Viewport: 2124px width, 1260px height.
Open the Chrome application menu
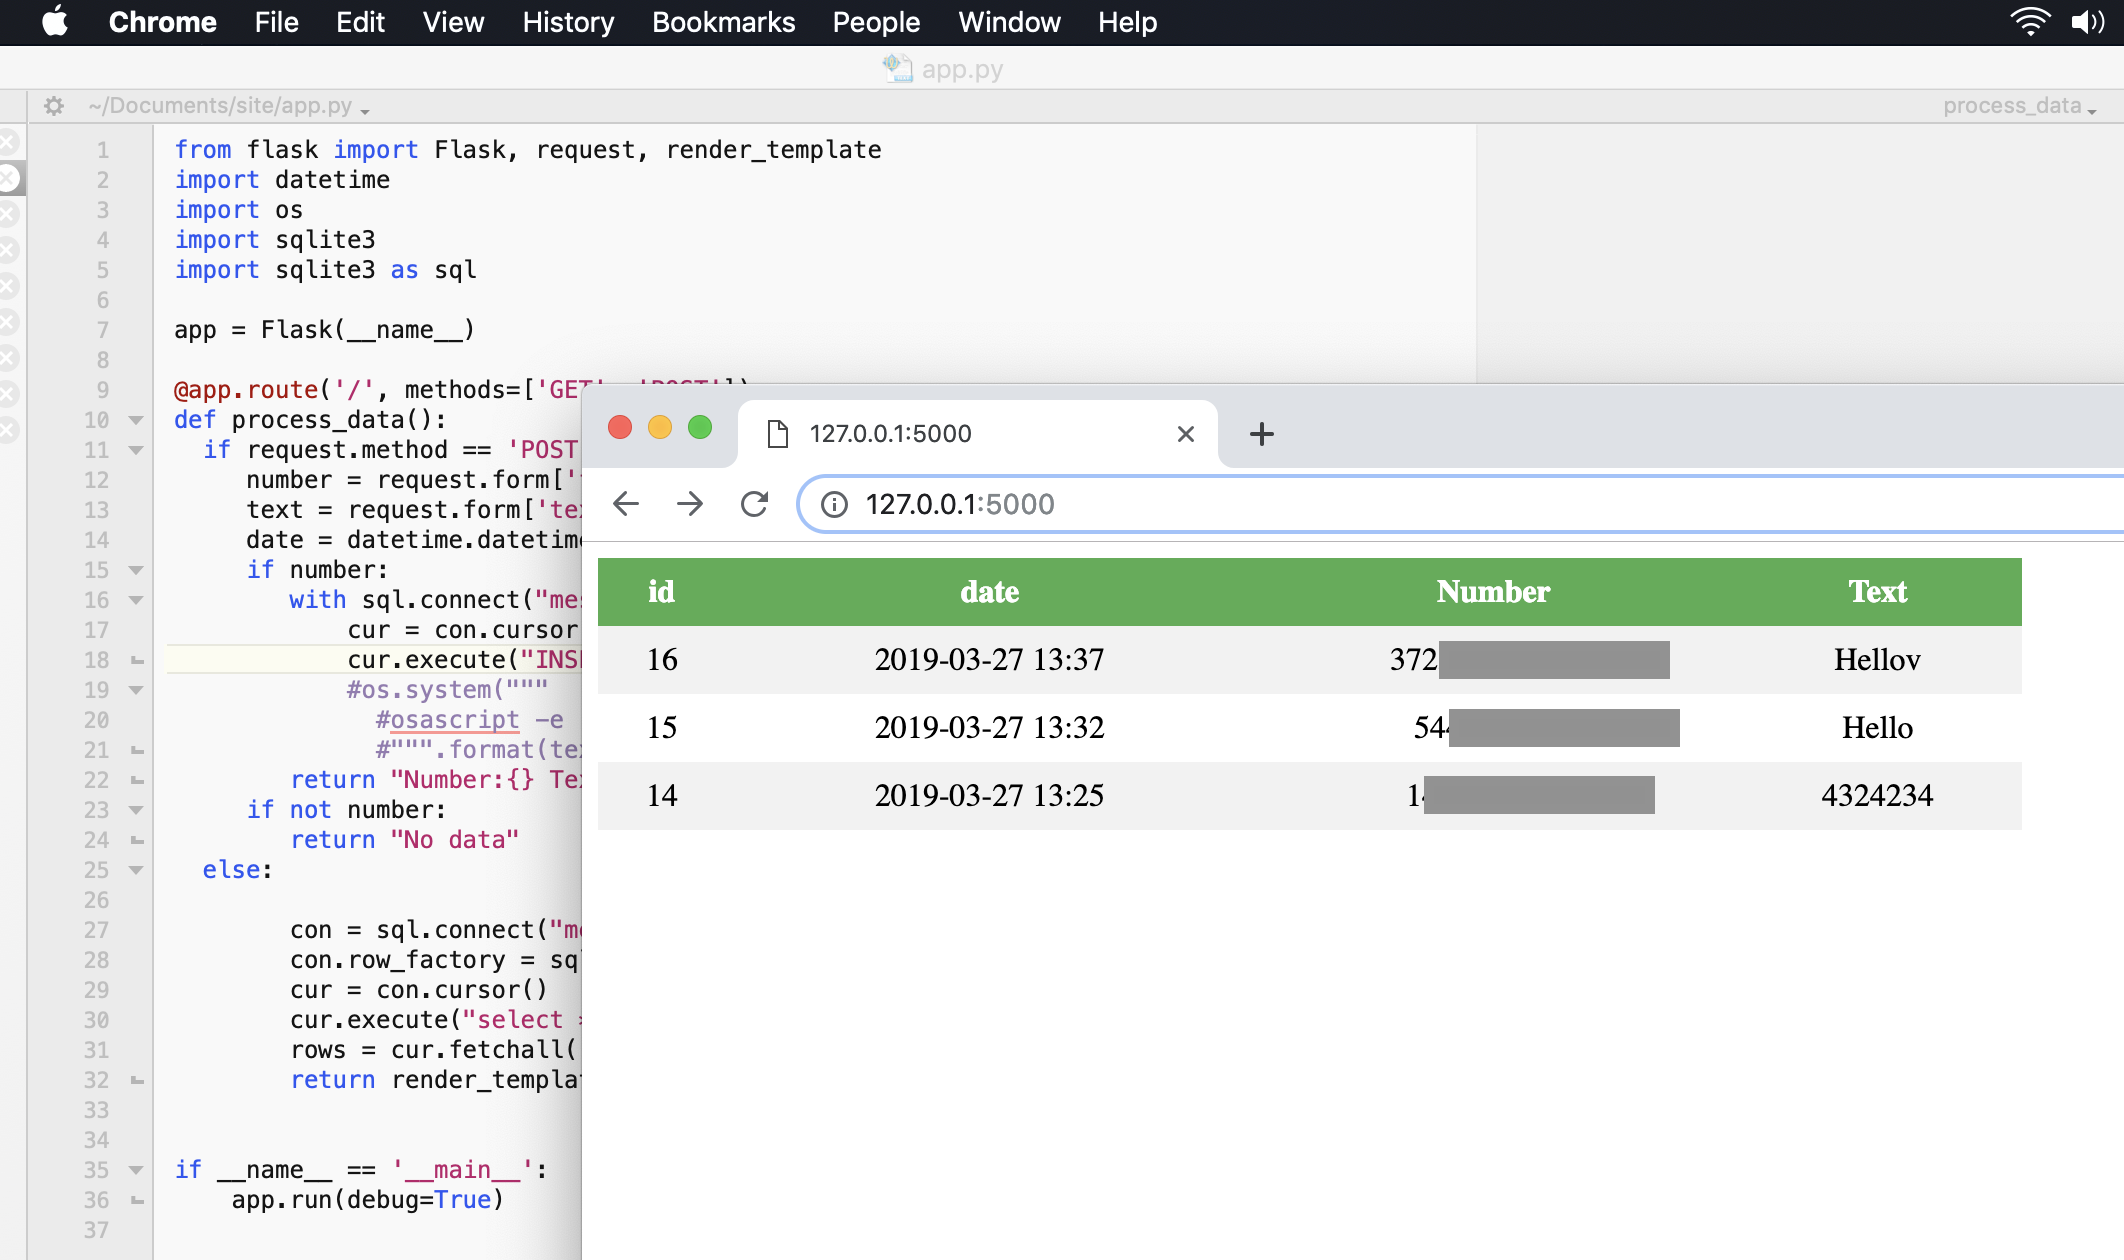162,22
